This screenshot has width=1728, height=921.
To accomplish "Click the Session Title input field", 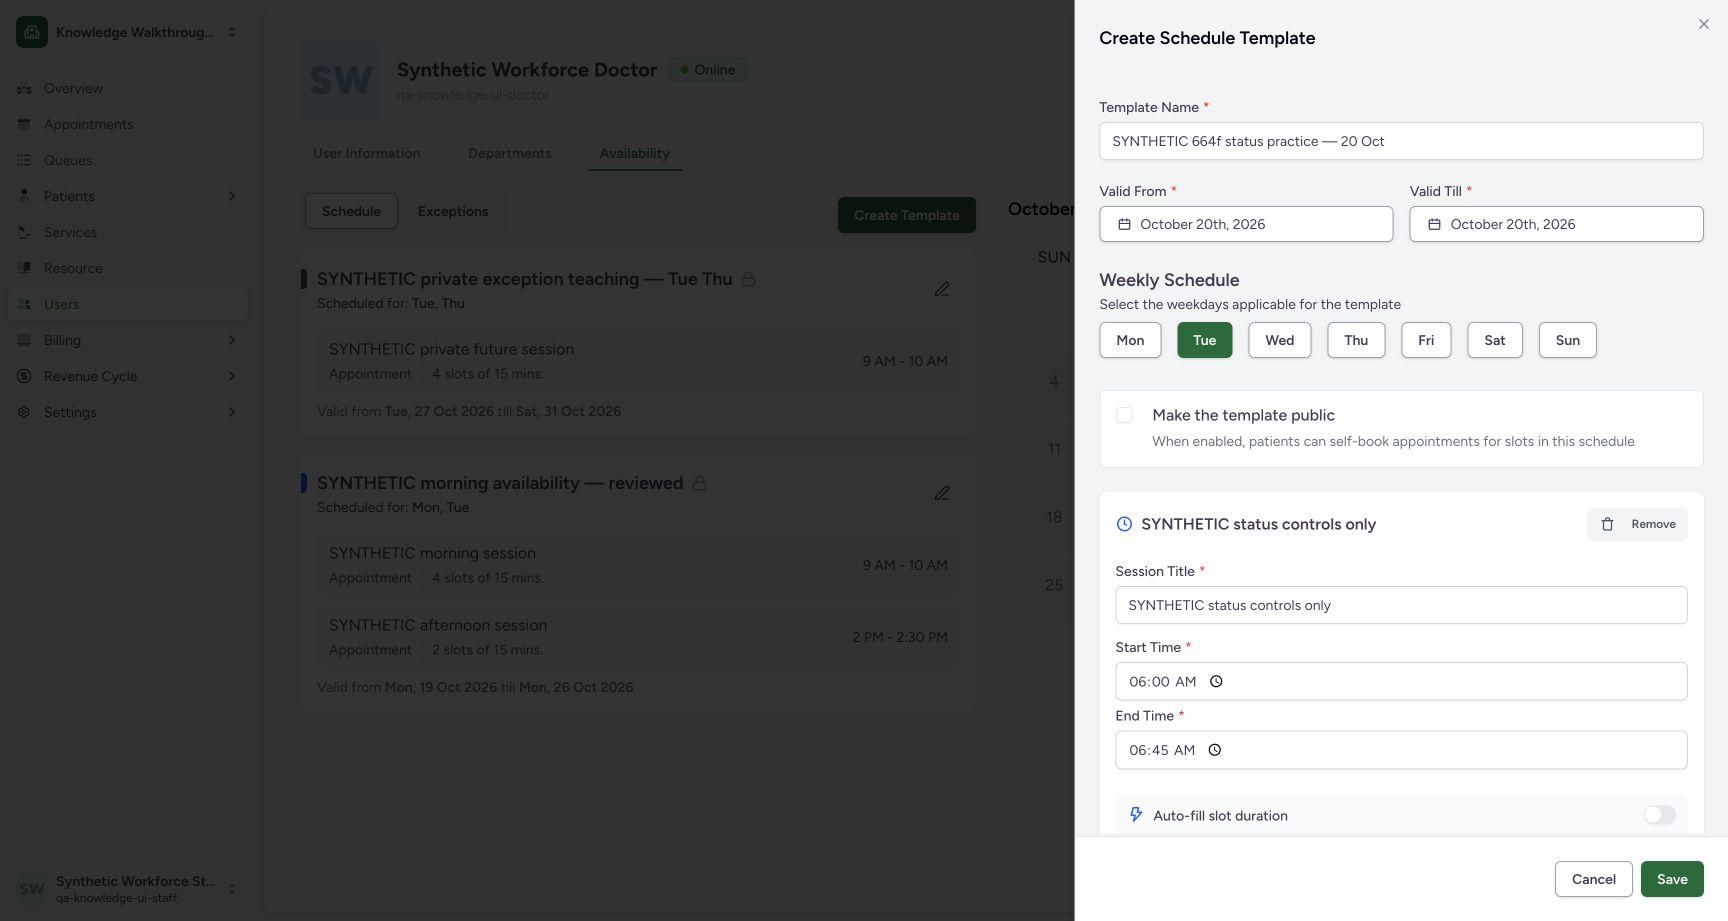I will 1401,605.
